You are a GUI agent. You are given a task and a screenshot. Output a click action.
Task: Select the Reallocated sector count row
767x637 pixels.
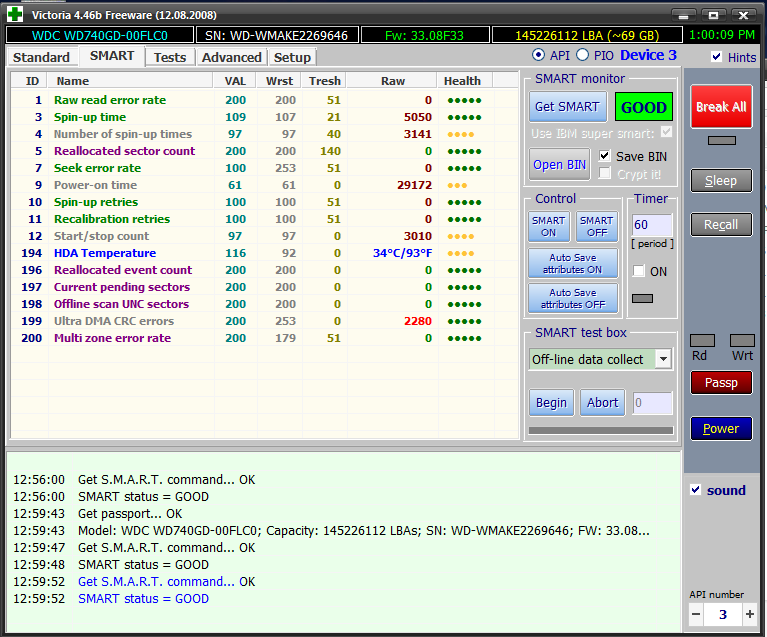[x=264, y=151]
